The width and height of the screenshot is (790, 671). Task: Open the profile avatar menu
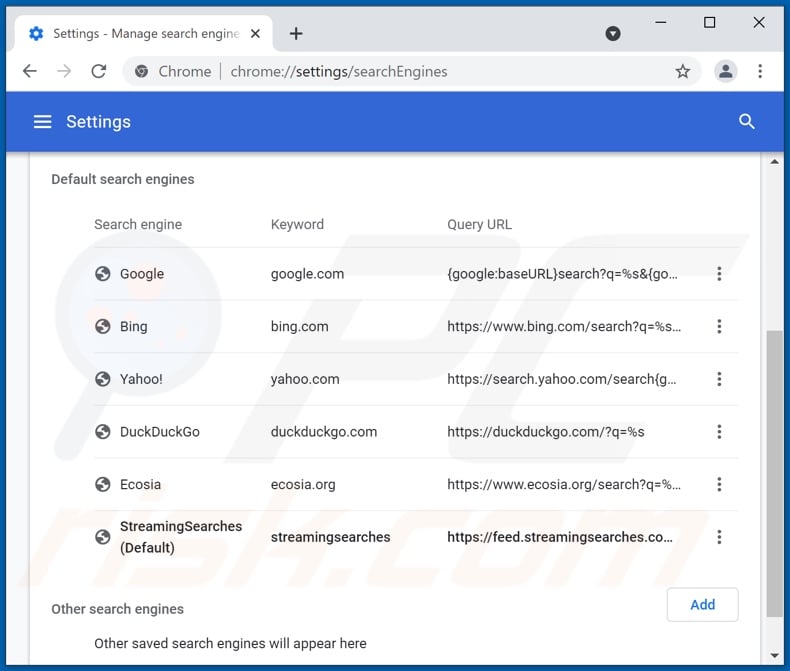pyautogui.click(x=726, y=72)
